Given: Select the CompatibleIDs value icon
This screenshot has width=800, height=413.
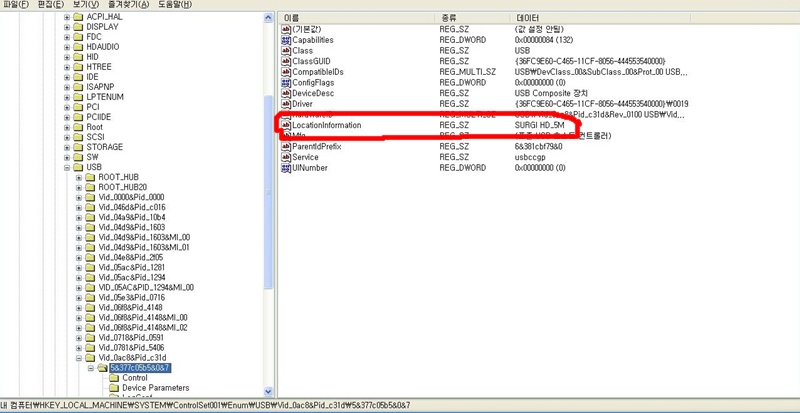Looking at the screenshot, I should coord(285,72).
